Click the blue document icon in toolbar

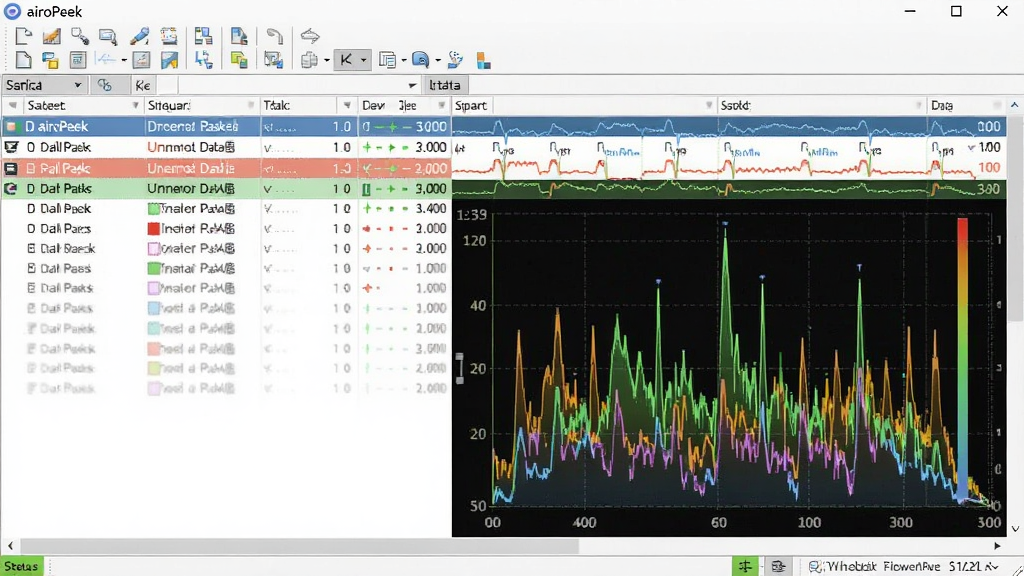[x=239, y=36]
